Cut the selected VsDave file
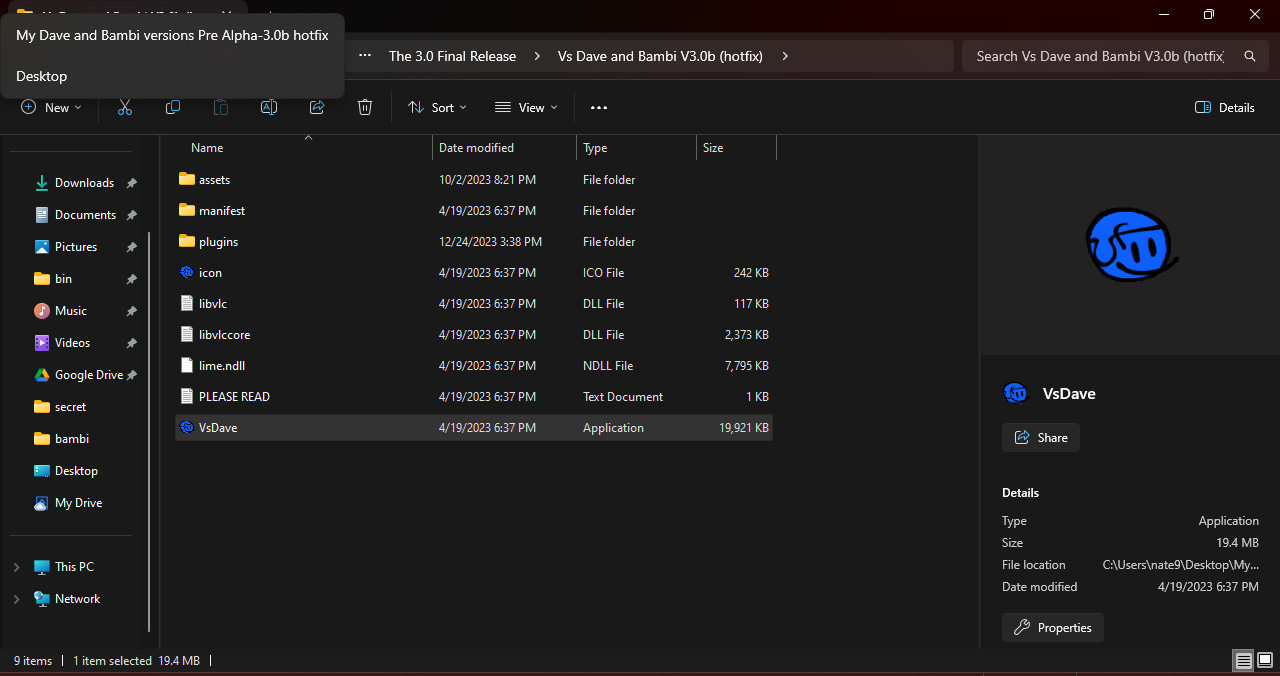Image resolution: width=1280 pixels, height=676 pixels. click(x=124, y=107)
